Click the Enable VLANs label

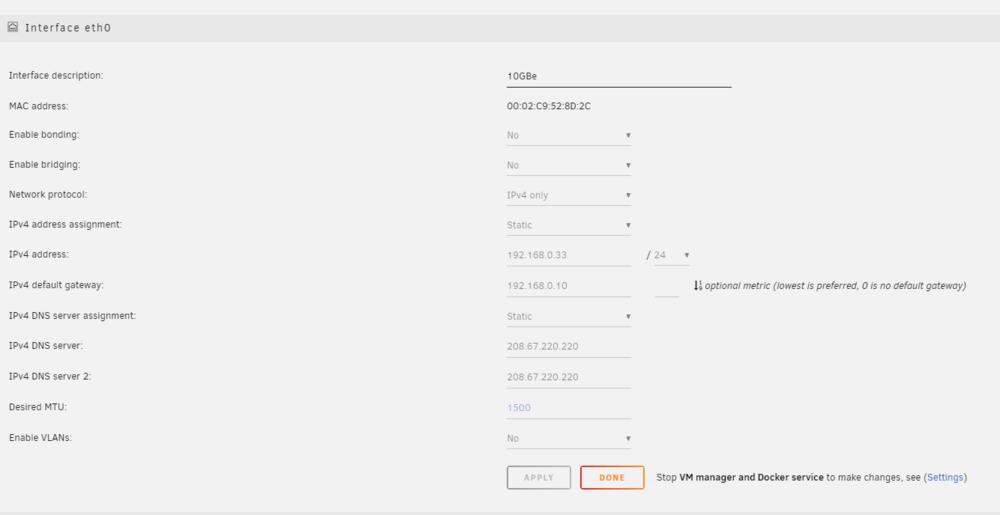click(x=40, y=438)
